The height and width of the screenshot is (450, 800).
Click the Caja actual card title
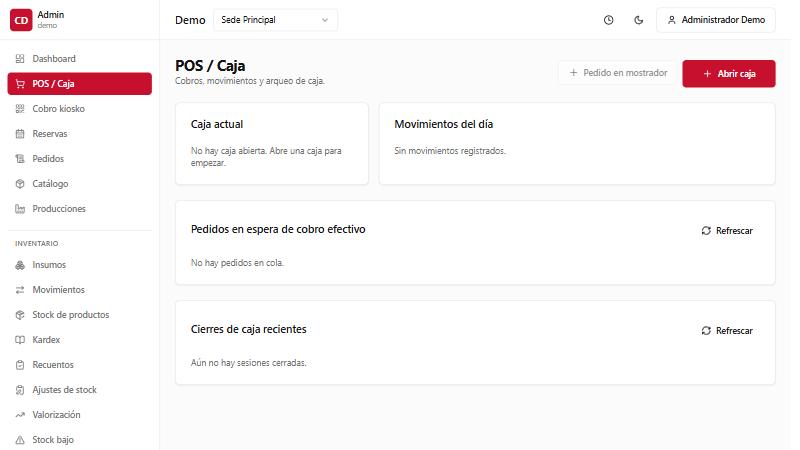217,124
